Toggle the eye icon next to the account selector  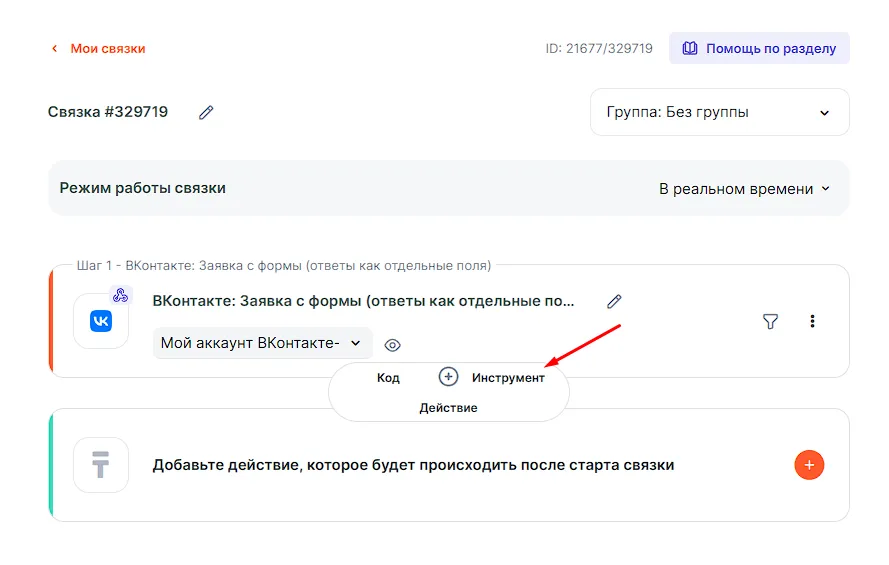coord(393,345)
